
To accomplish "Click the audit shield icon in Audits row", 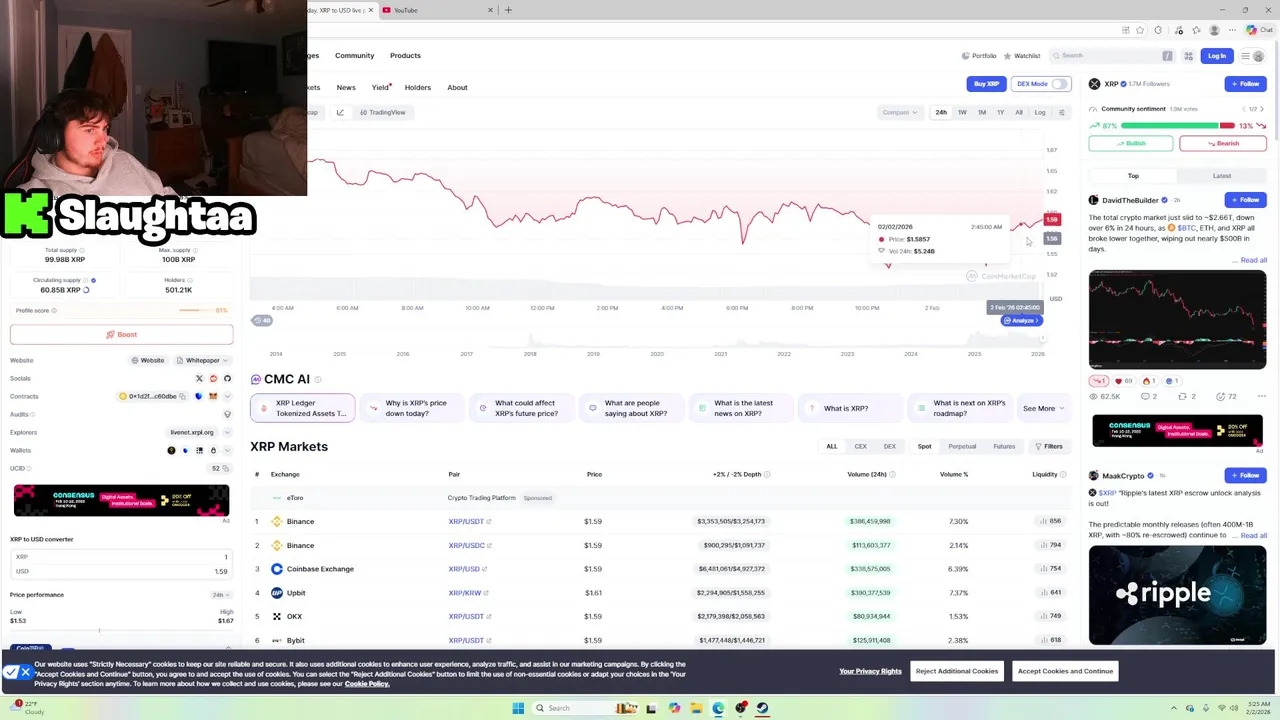I will pos(227,414).
